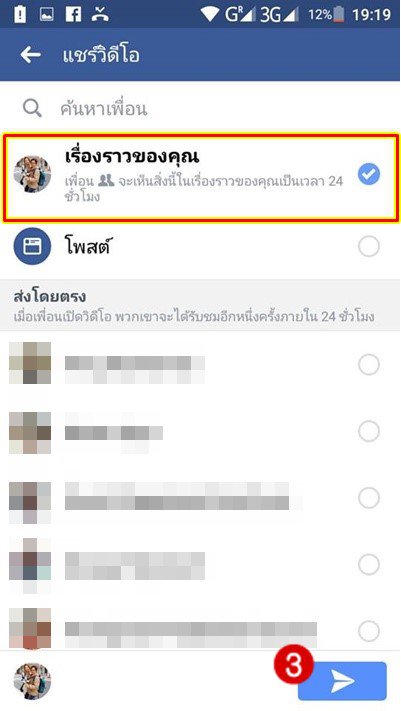401x711 pixels.
Task: Tap the missed call status icon
Action: 100,14
